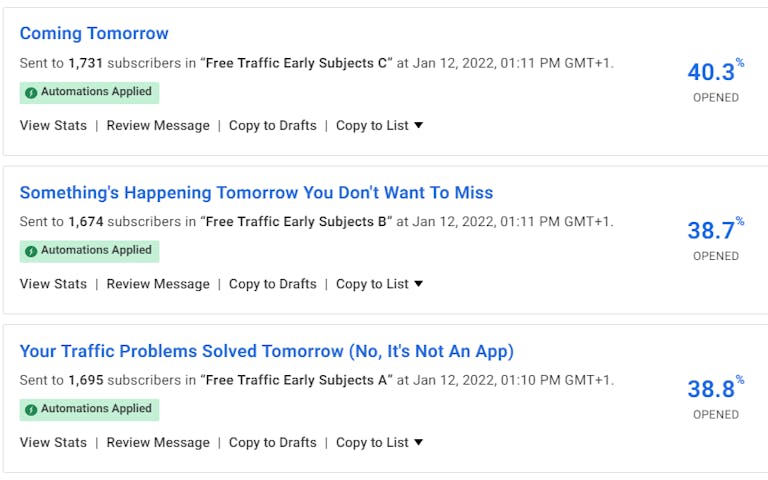Click the Automations Applied badge showing 38.7% opened
Viewport: 768px width, 480px height.
click(x=90, y=251)
